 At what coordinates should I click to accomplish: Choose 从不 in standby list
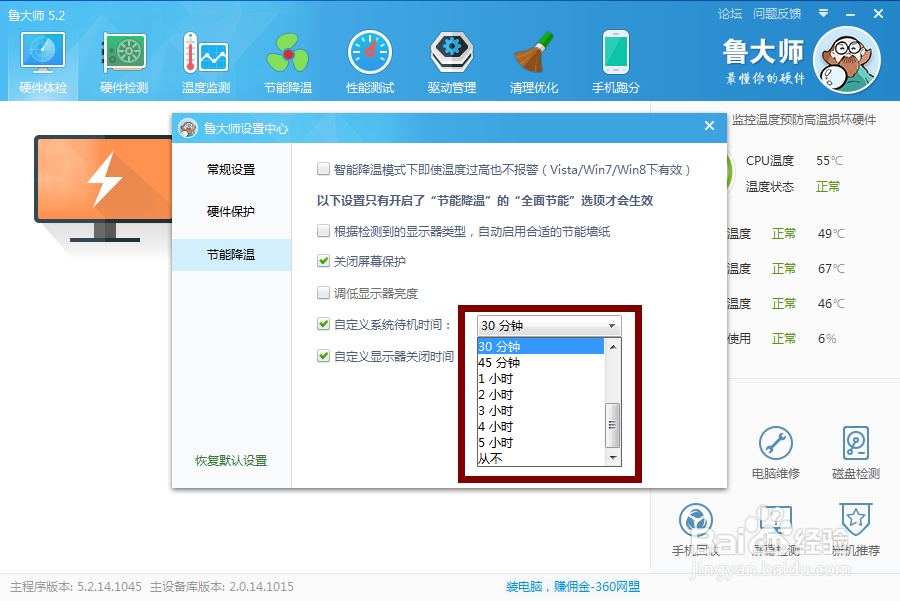541,458
